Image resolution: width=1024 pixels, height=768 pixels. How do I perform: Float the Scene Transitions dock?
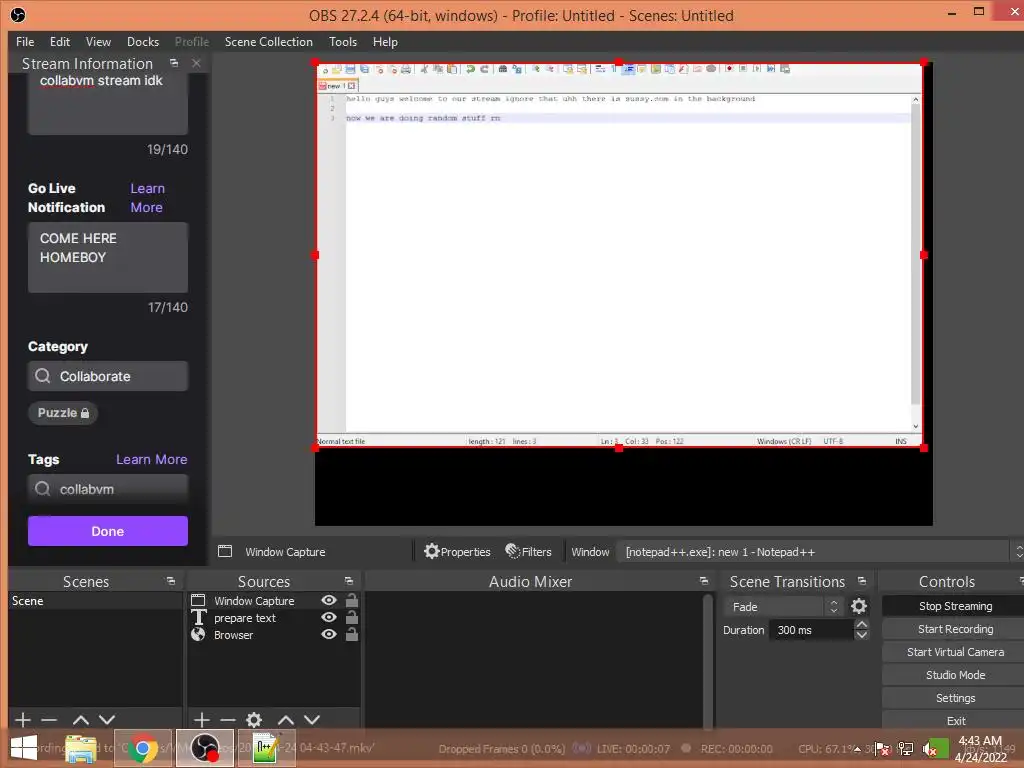[862, 581]
